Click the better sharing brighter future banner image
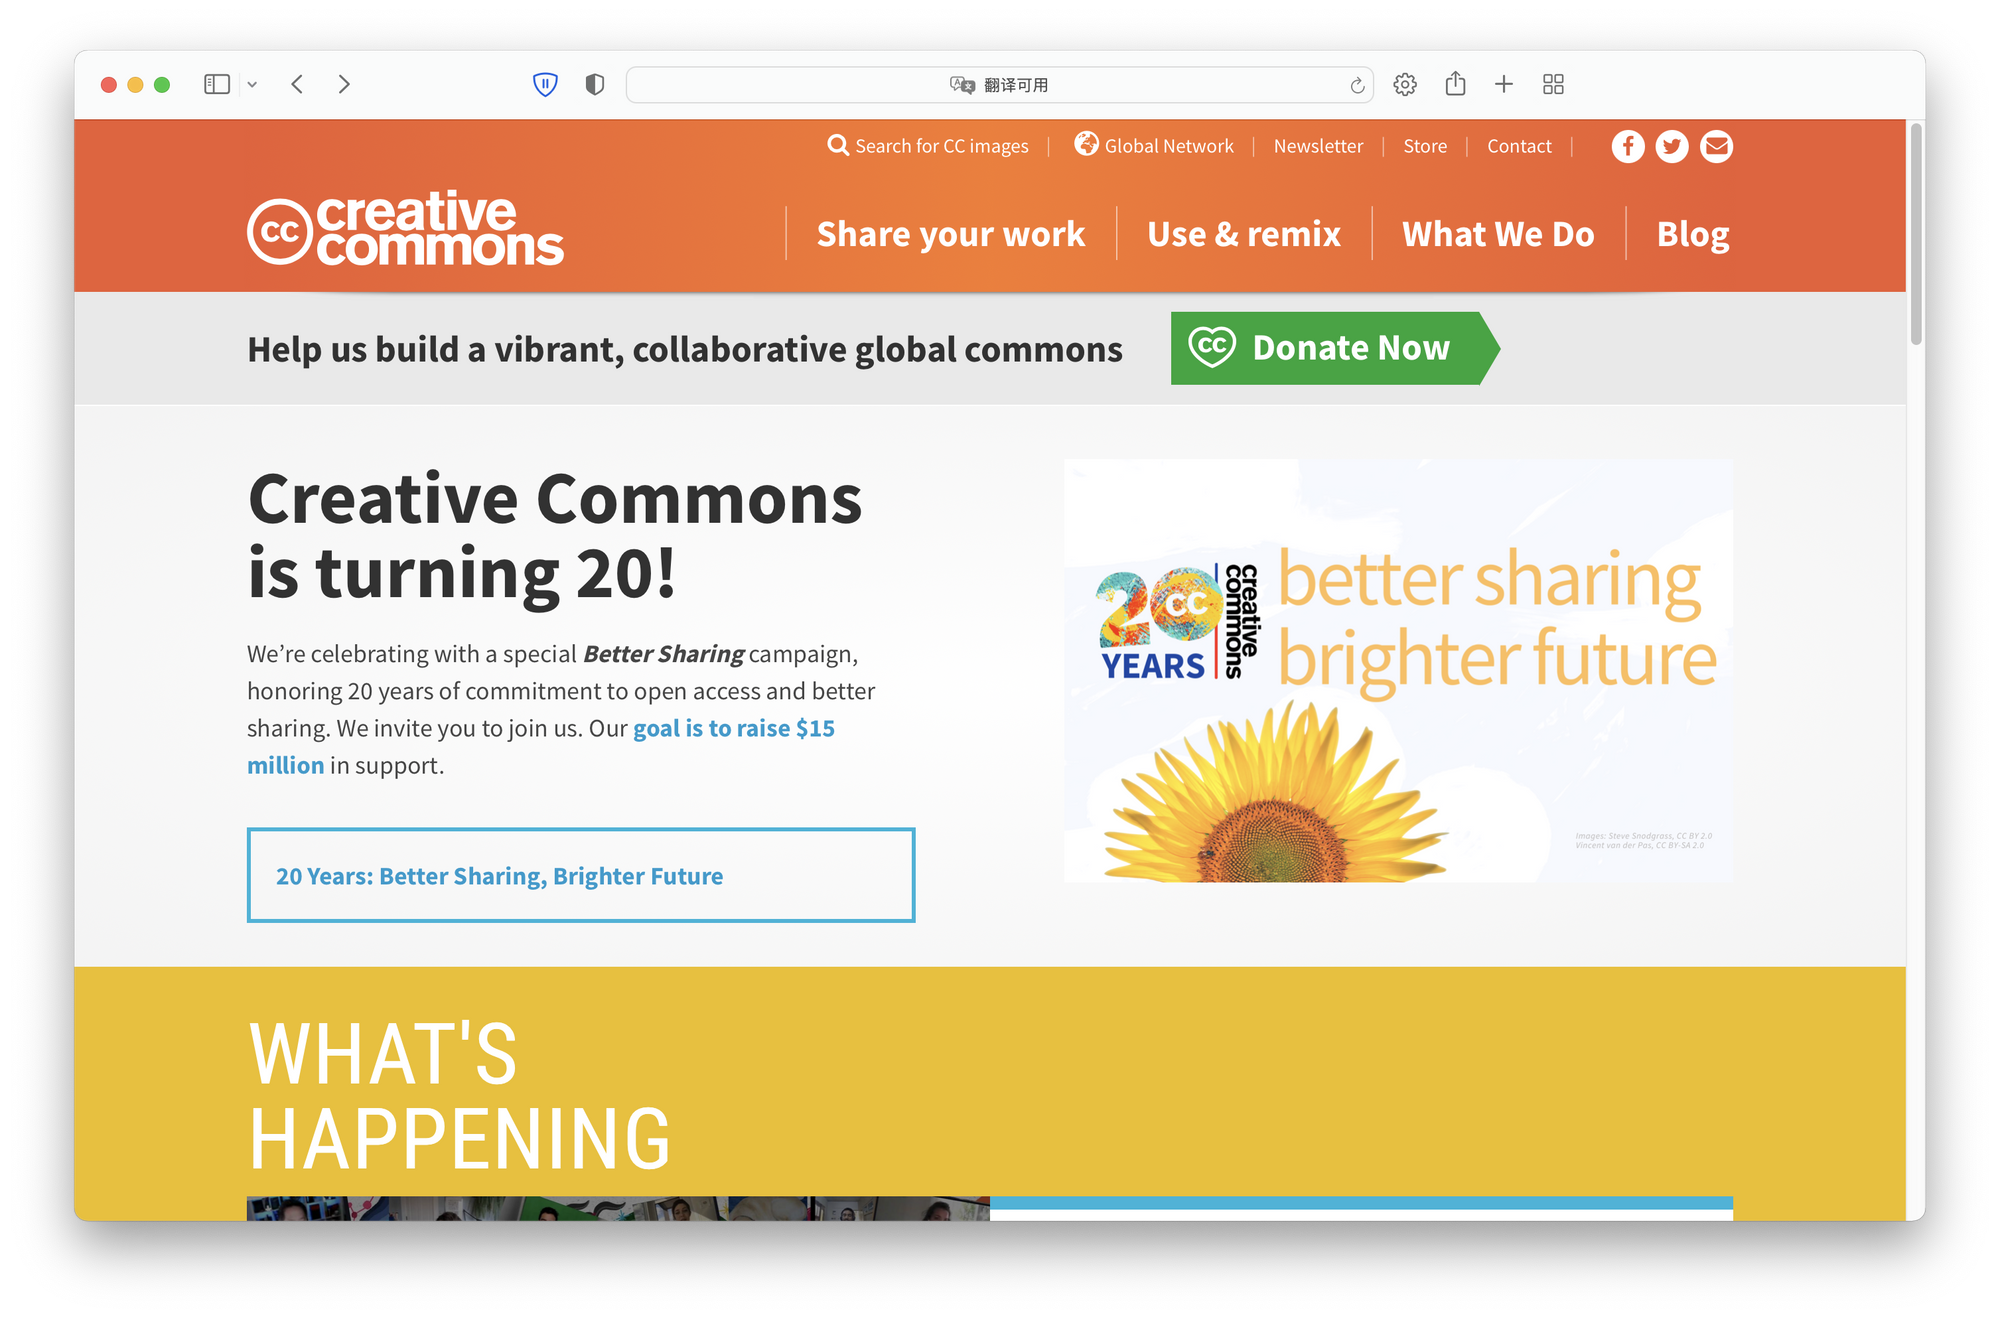Screen dimensions: 2000x1319 click(1398, 670)
